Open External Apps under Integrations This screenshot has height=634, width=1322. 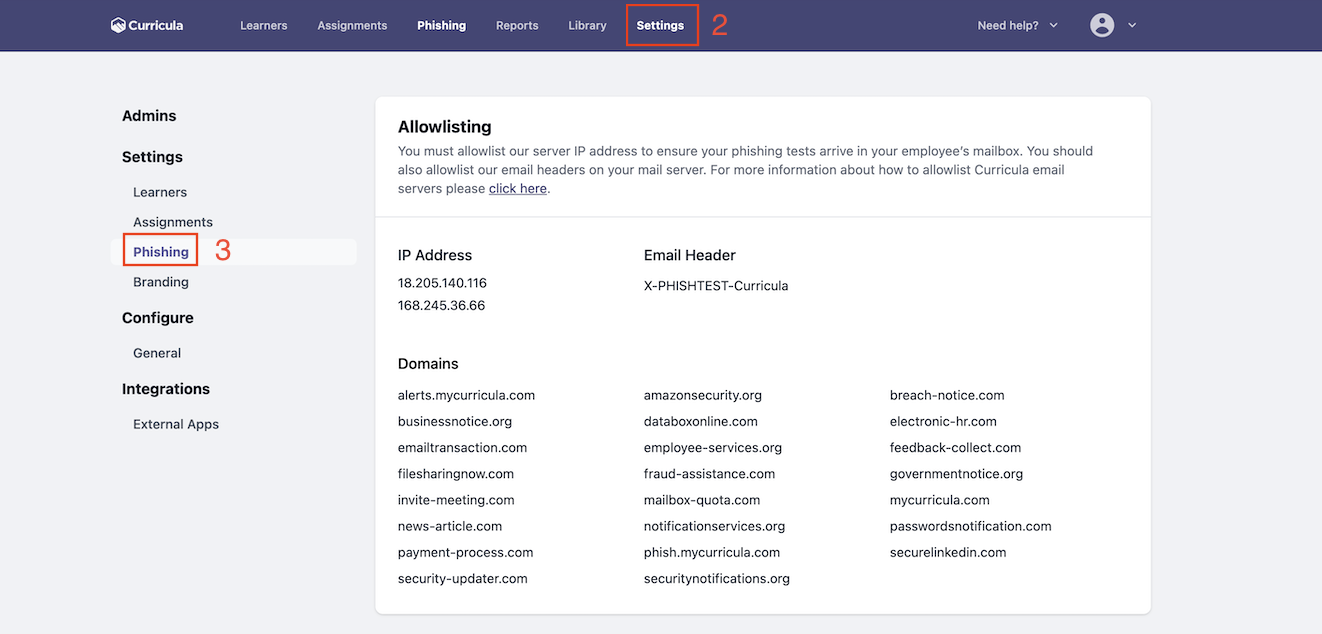(x=176, y=424)
